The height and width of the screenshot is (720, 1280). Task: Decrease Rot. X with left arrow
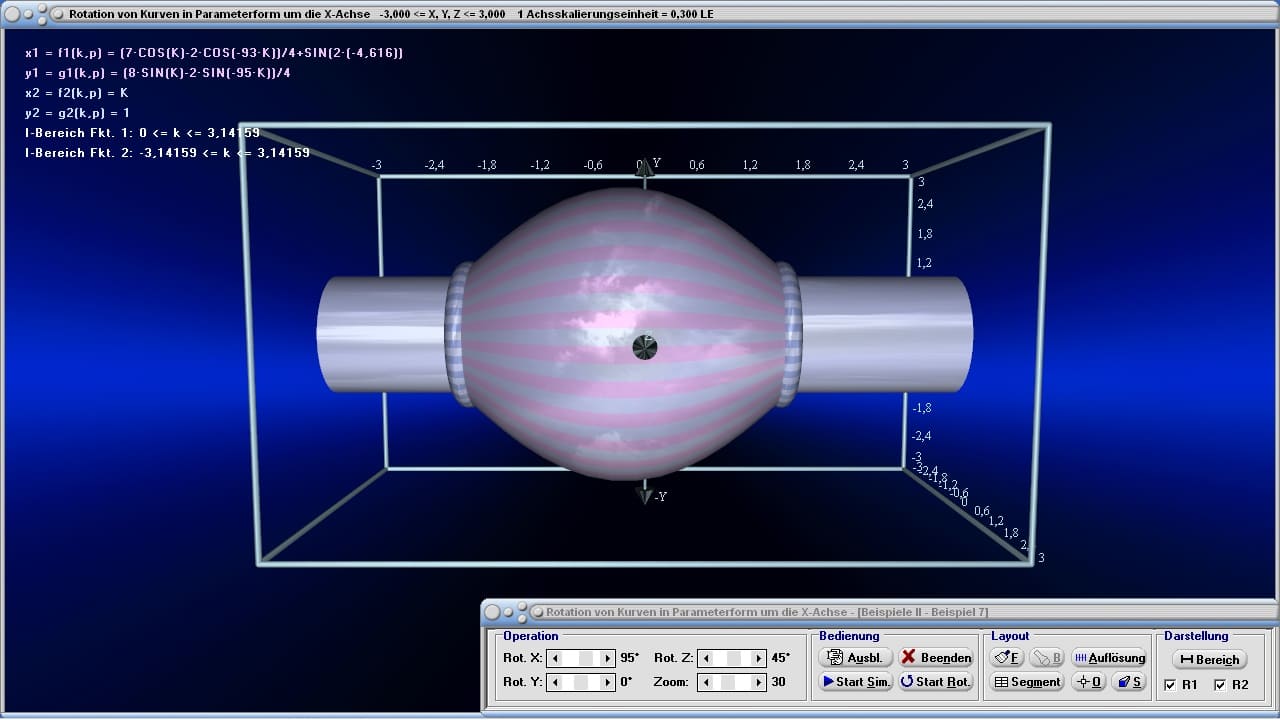coord(555,658)
